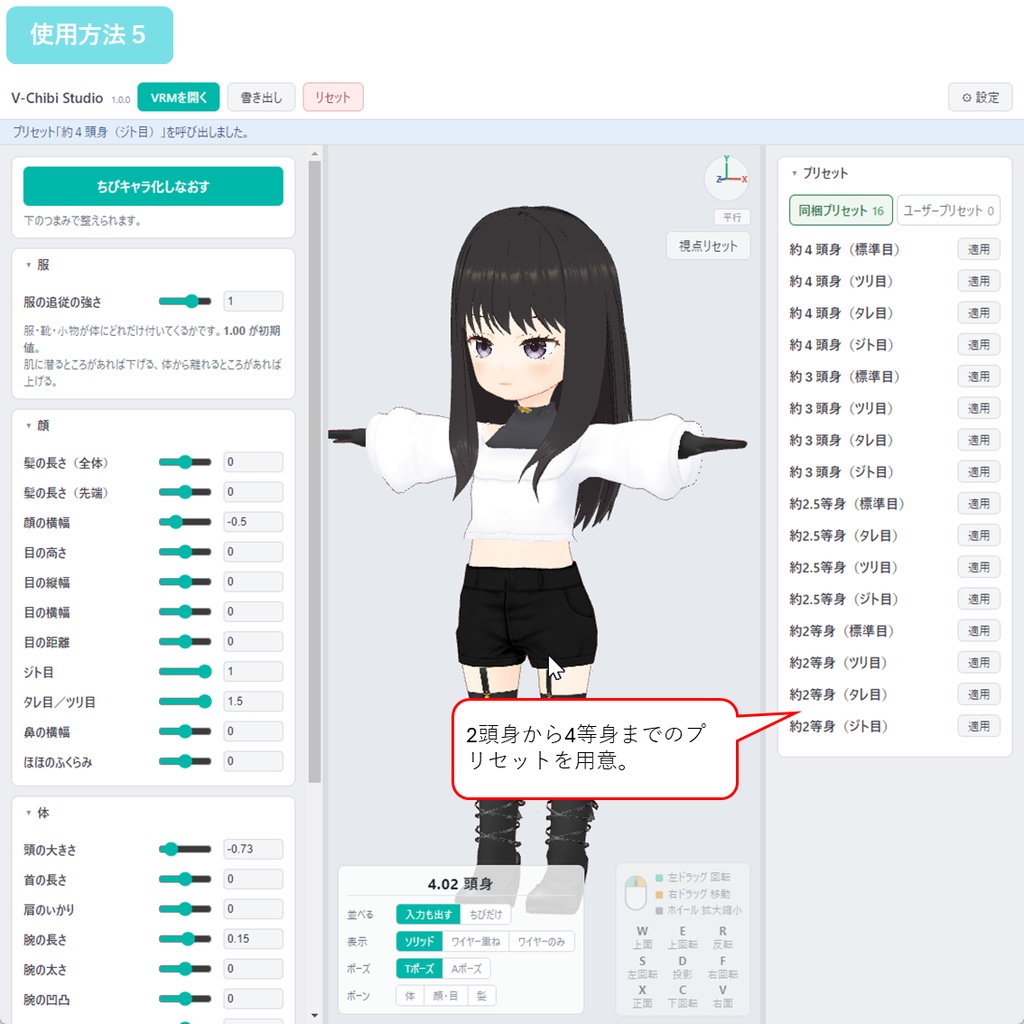The height and width of the screenshot is (1024, 1024).
Task: Apply preset 約4頭身（標準目）
Action: (x=978, y=249)
